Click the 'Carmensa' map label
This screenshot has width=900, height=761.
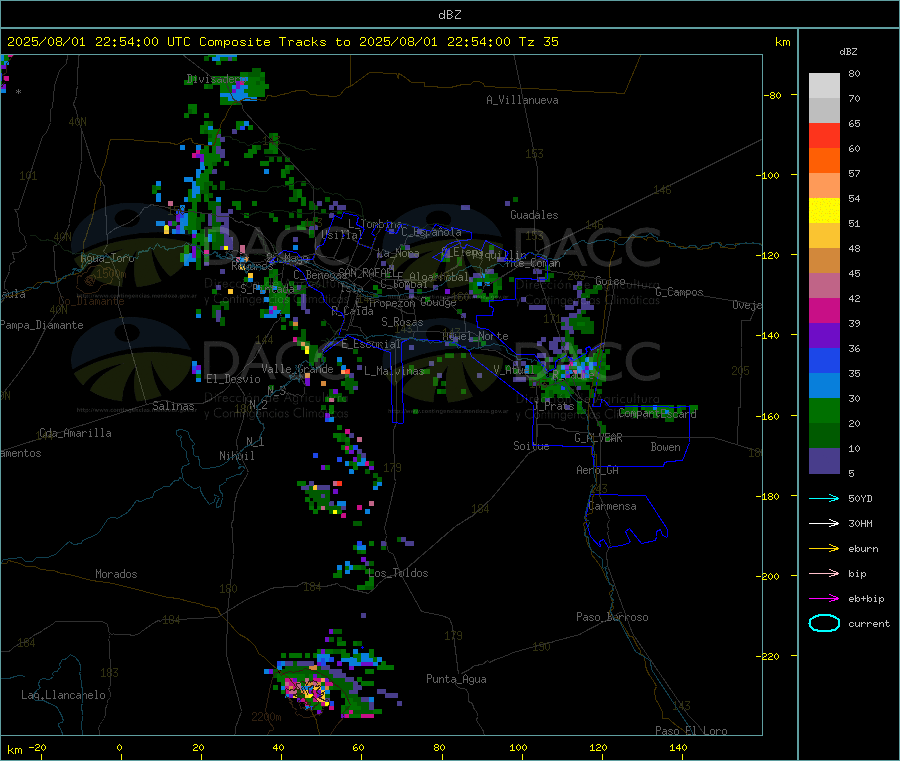pos(612,506)
